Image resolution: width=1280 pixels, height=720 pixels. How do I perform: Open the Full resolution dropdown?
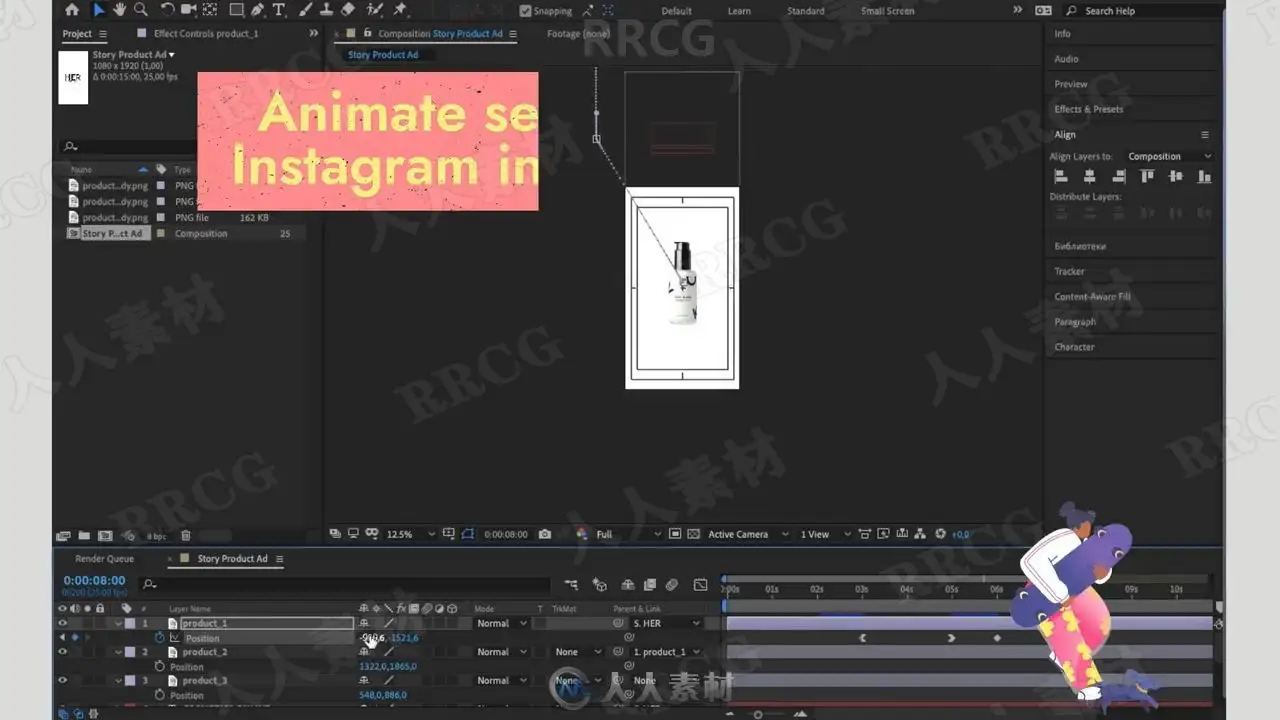(627, 534)
